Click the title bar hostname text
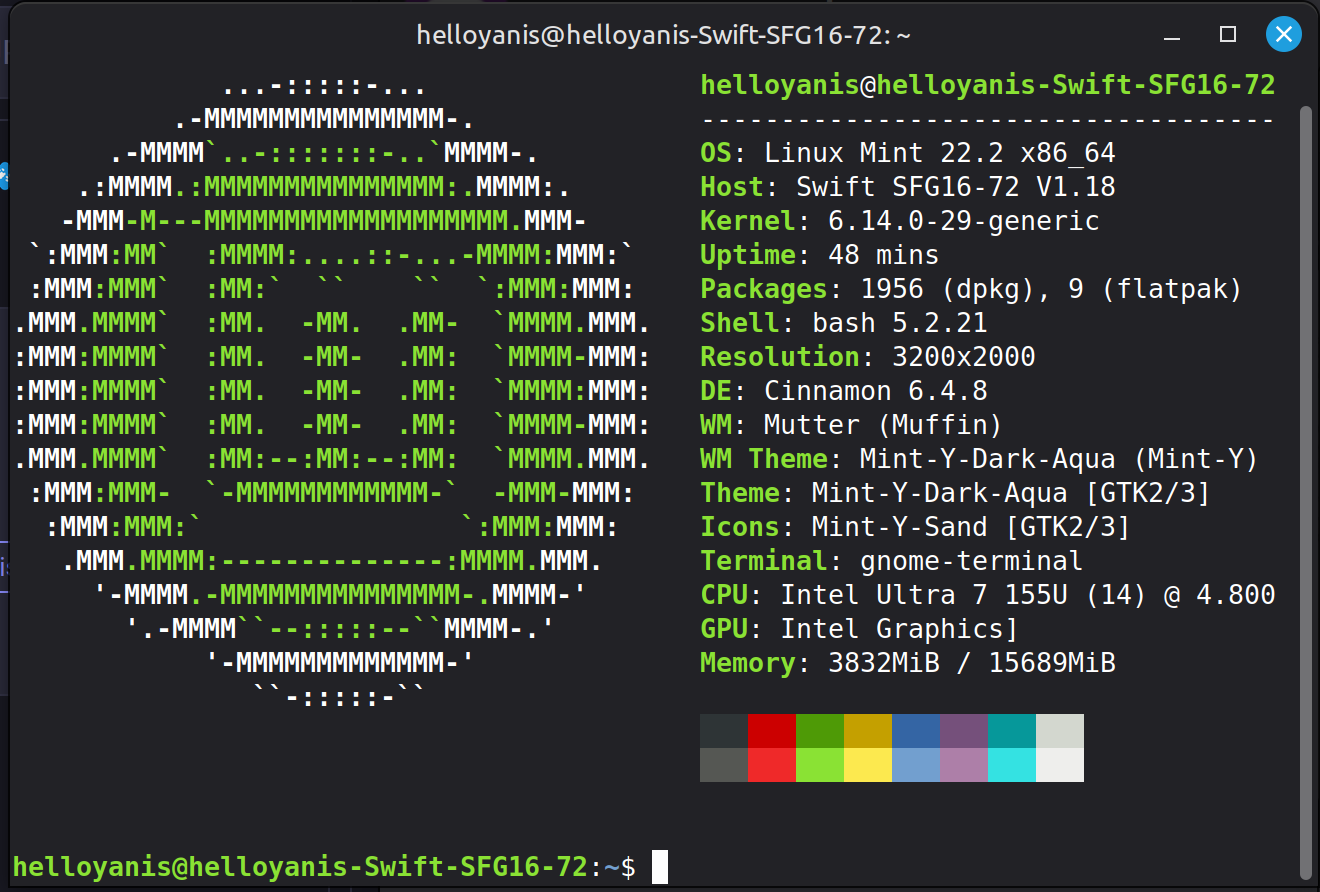Viewport: 1320px width, 892px height. 660,34
